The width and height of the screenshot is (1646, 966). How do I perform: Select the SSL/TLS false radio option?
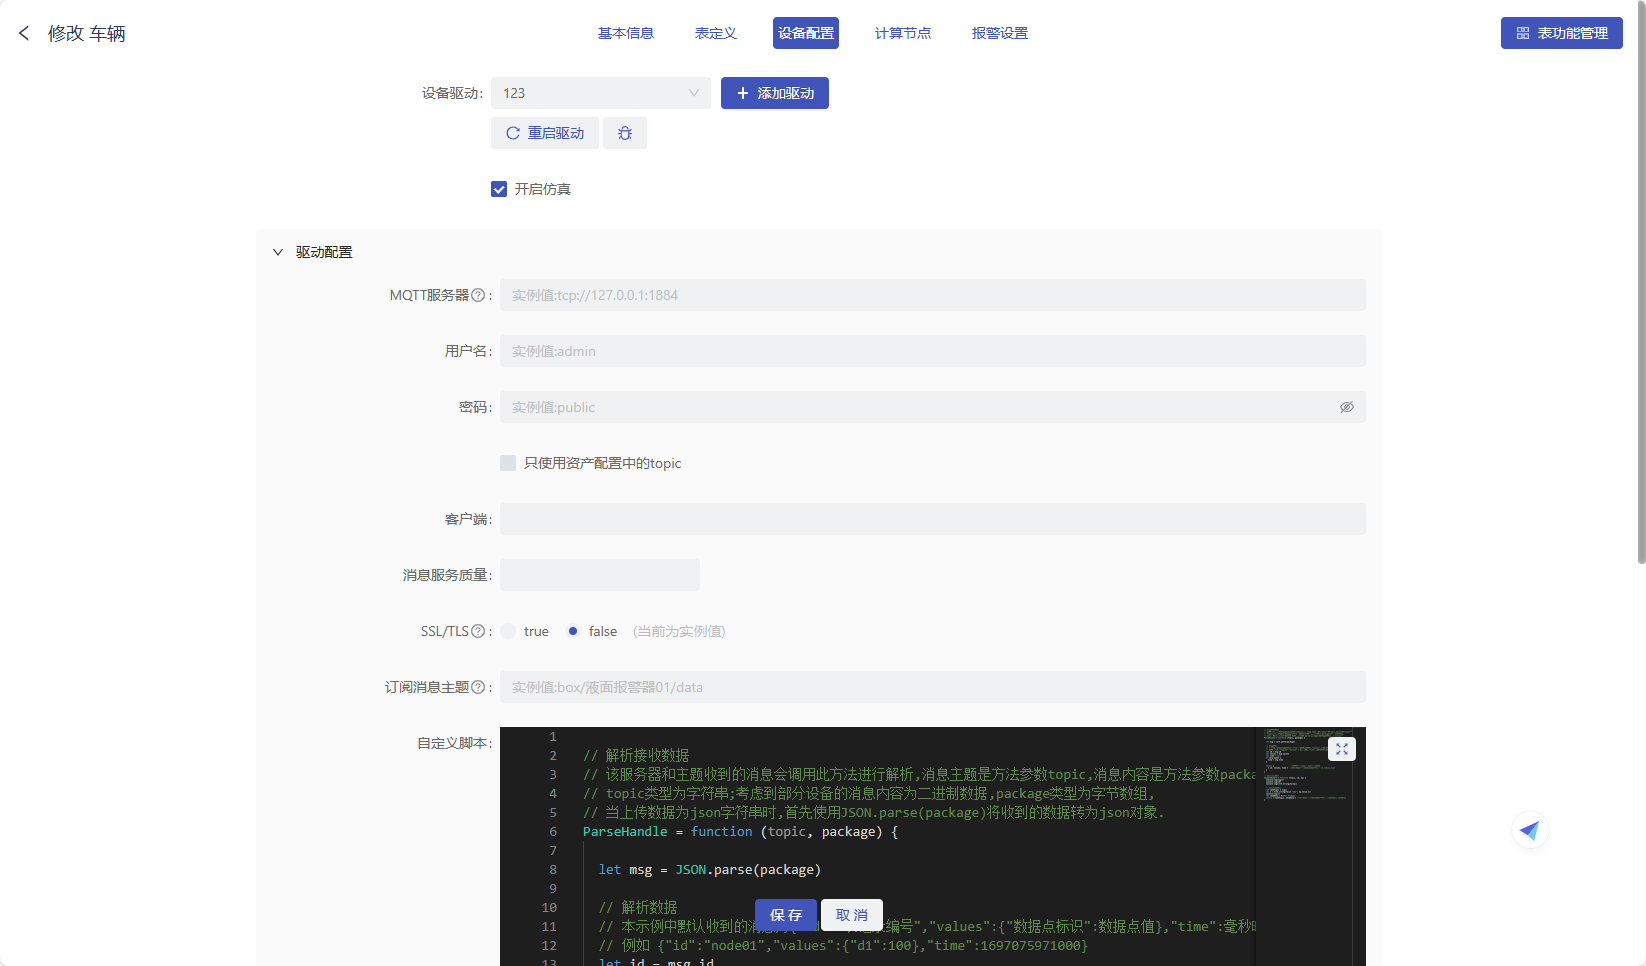point(573,631)
